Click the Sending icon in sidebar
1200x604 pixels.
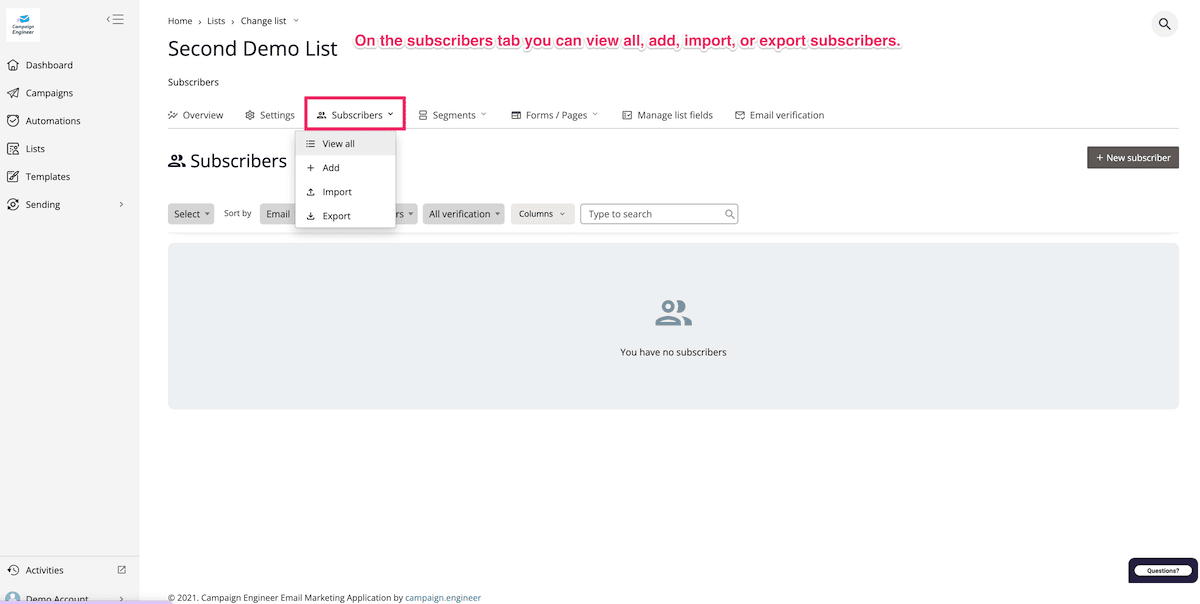point(13,205)
